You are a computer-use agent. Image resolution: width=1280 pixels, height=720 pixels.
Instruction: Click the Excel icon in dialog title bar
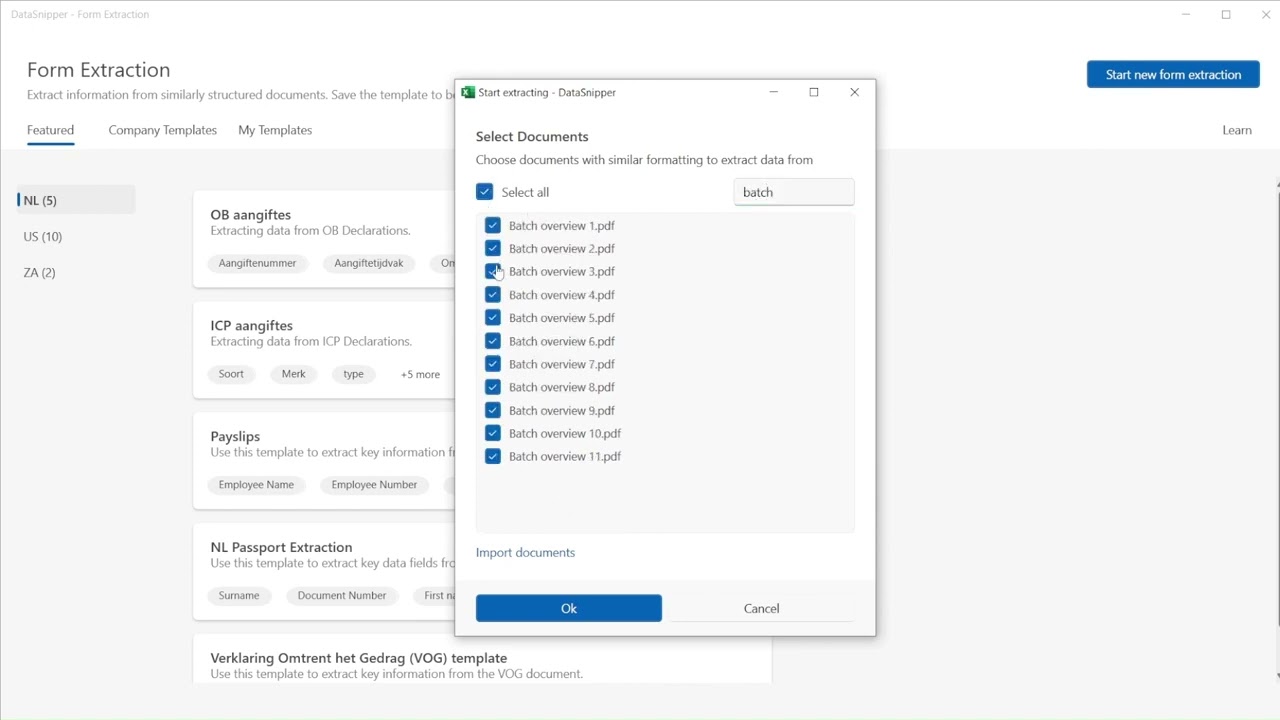click(x=468, y=92)
